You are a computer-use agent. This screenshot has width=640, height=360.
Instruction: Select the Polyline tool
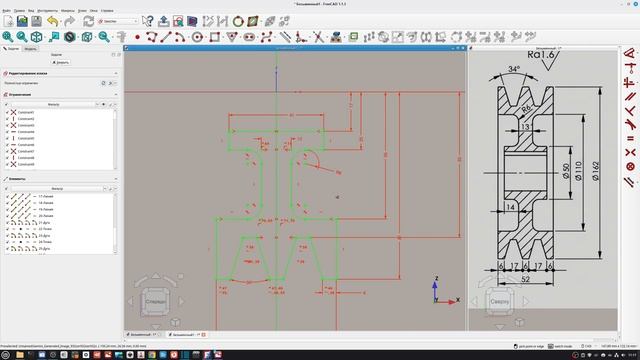[152, 37]
